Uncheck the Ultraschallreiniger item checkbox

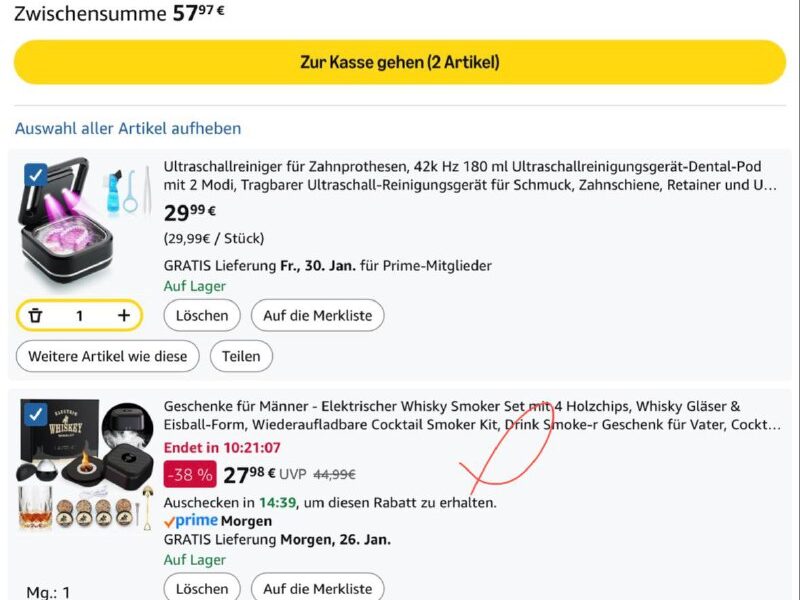click(36, 176)
